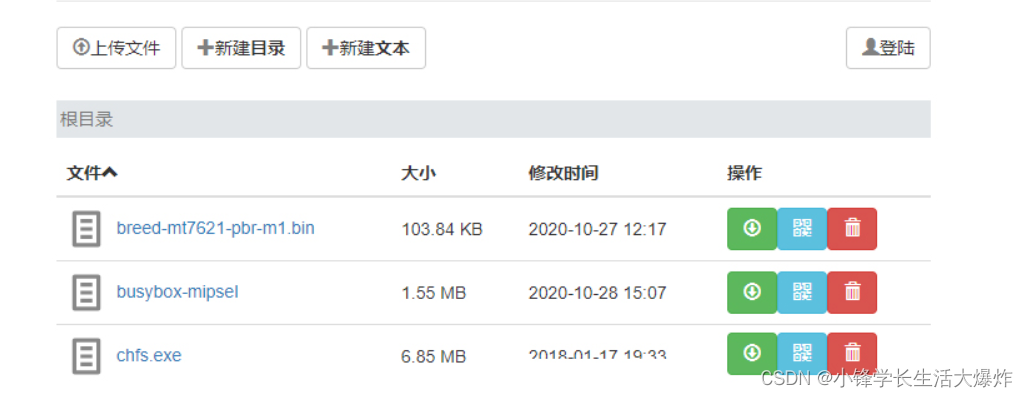The image size is (1028, 397).
Task: Download breed-mt7621-pbr-m1.bin with green button
Action: click(x=752, y=229)
